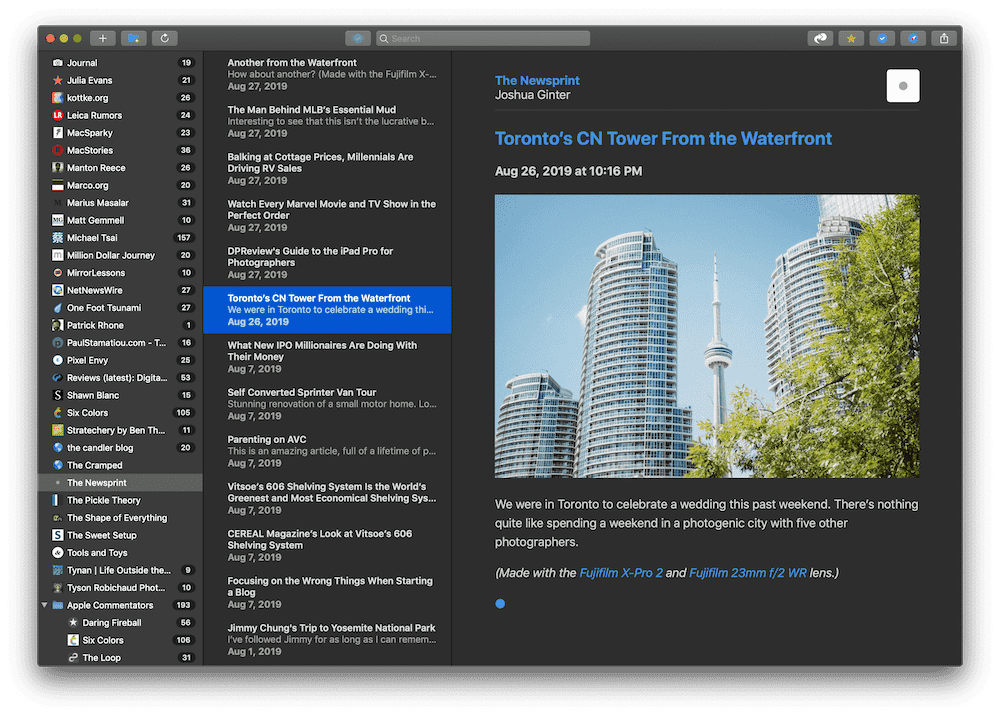
Task: Select the kottke.org feed icon
Action: coord(57,98)
